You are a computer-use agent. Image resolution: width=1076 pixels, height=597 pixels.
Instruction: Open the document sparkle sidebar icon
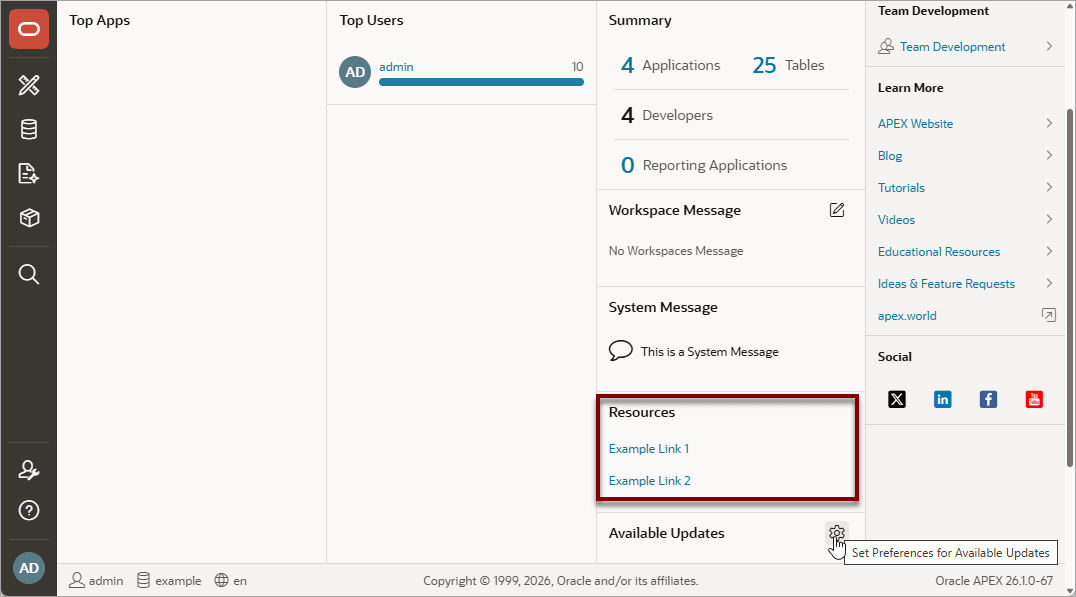(29, 174)
